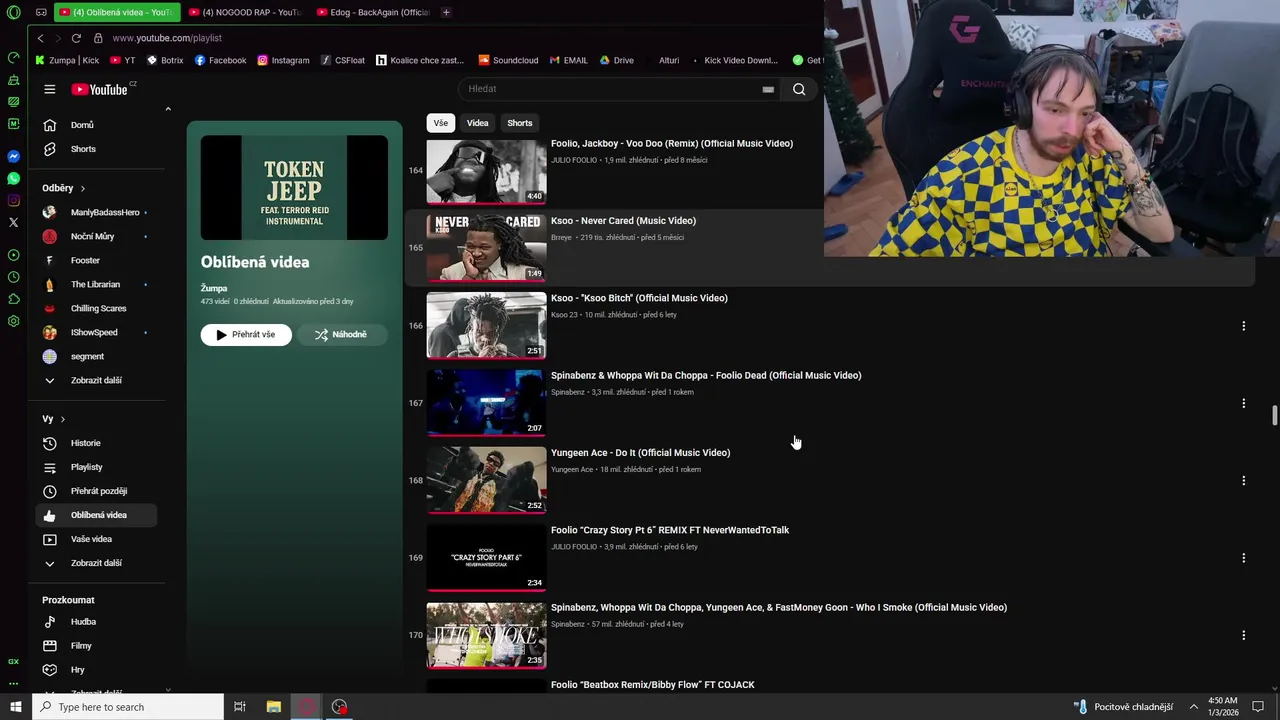Open the Zumpa | Kick bookmark

click(x=67, y=60)
